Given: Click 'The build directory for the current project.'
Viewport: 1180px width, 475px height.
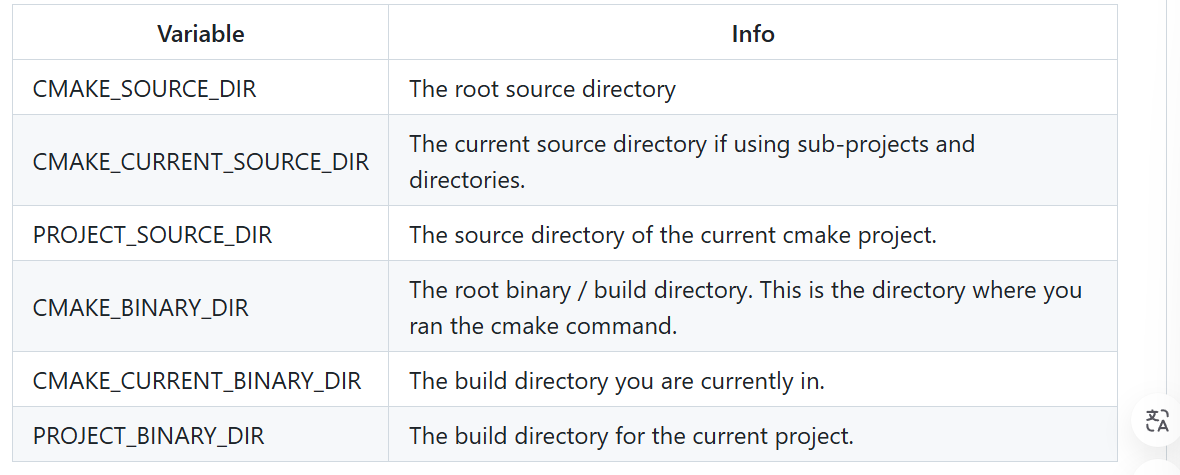Looking at the screenshot, I should coord(631,436).
